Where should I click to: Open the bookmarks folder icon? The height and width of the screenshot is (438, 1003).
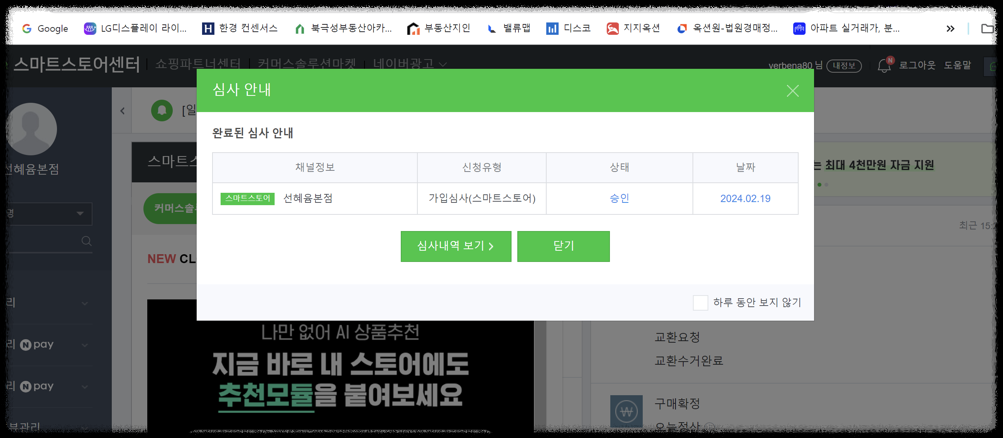click(988, 28)
